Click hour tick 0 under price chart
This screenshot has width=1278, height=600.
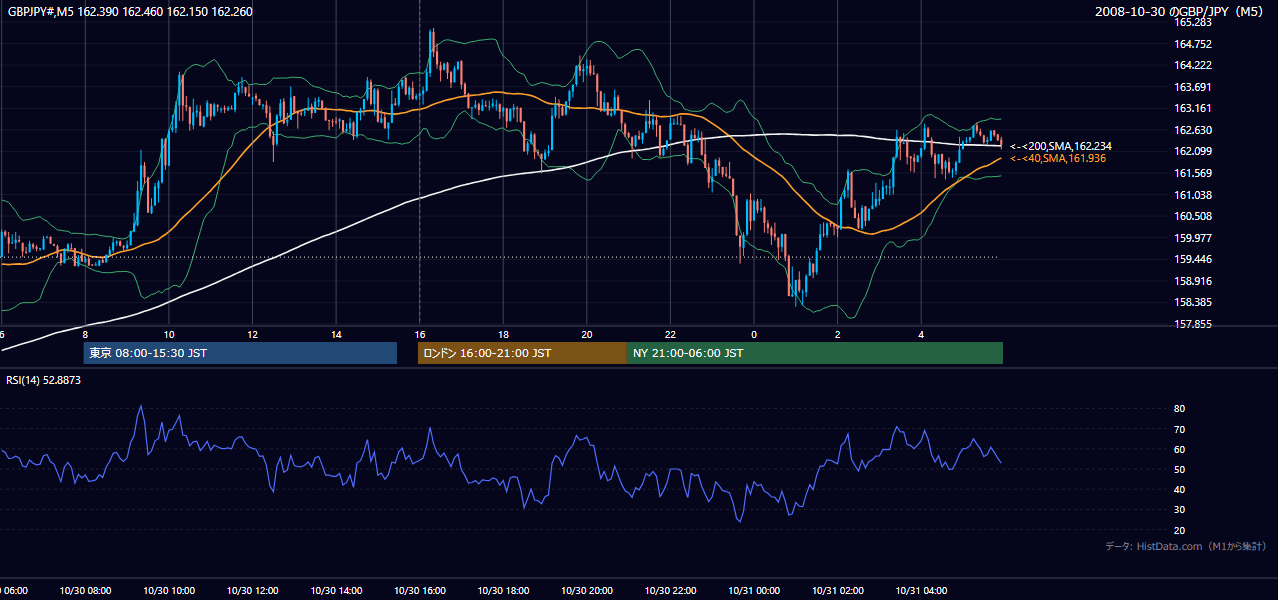coord(754,334)
